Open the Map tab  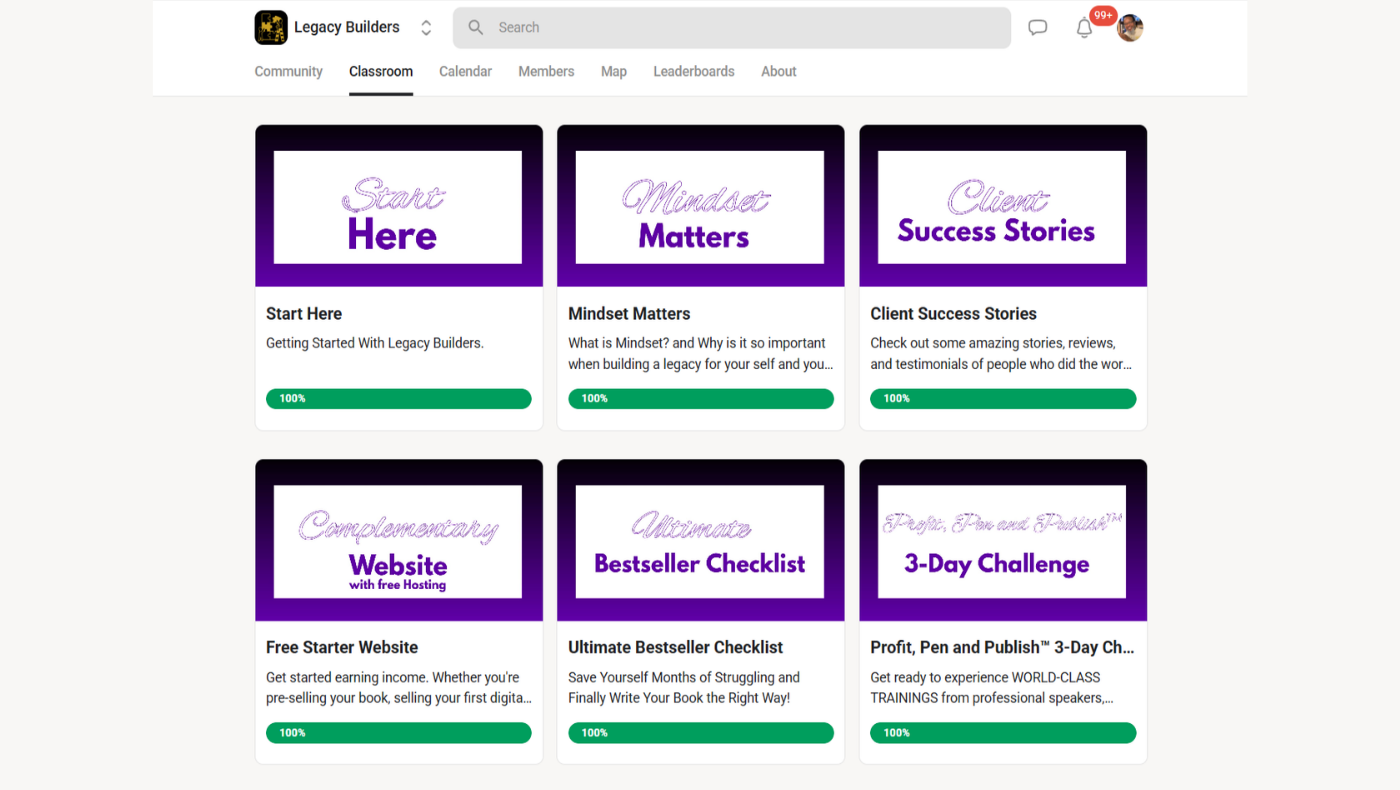(x=614, y=72)
